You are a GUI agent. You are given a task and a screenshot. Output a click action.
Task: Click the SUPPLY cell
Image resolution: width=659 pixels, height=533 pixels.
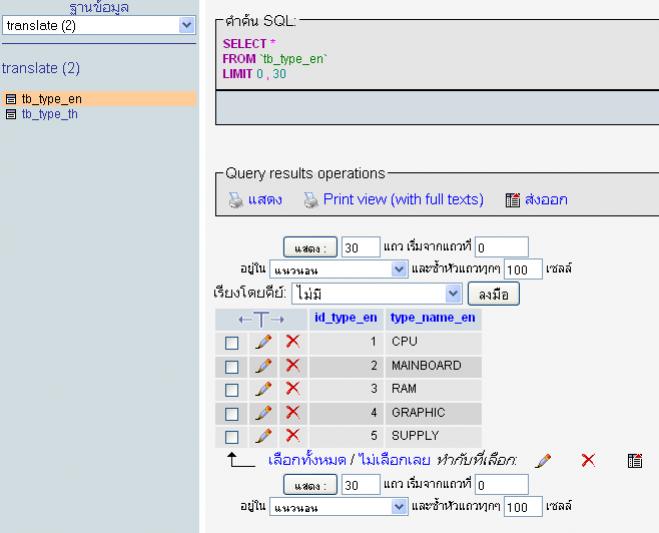point(433,436)
